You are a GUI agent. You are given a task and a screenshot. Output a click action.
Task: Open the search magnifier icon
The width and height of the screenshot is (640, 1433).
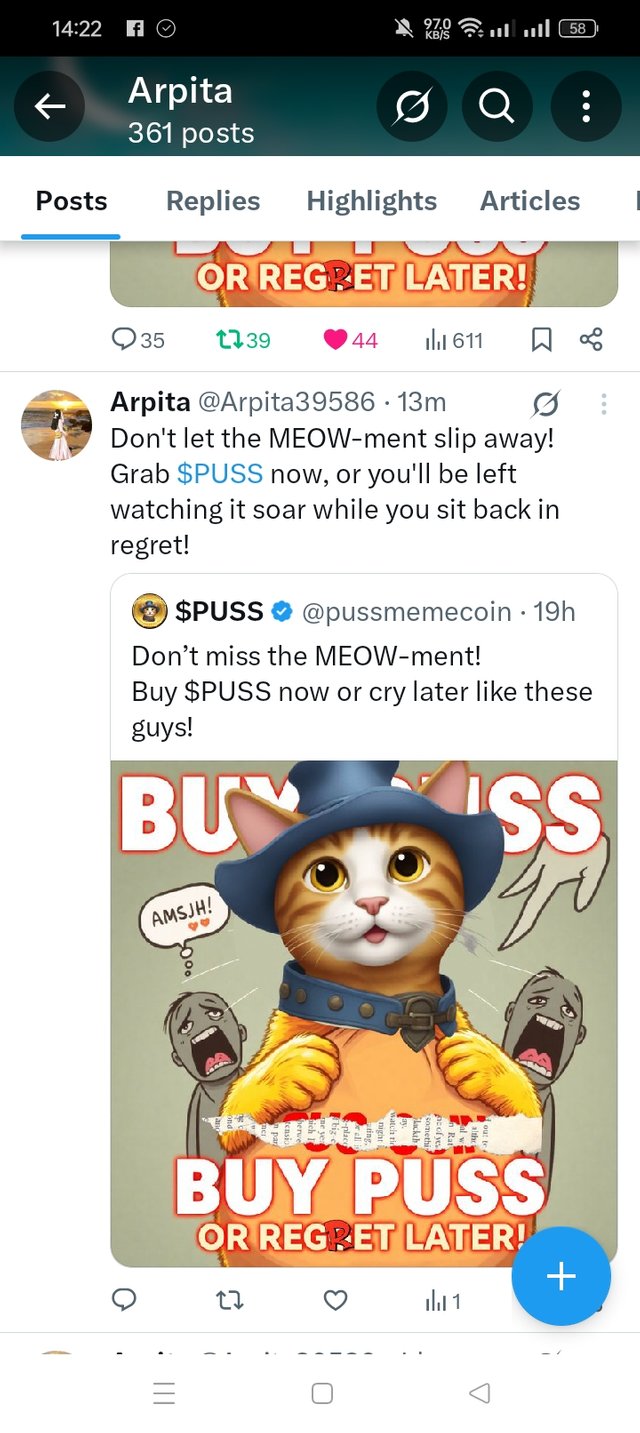point(497,106)
